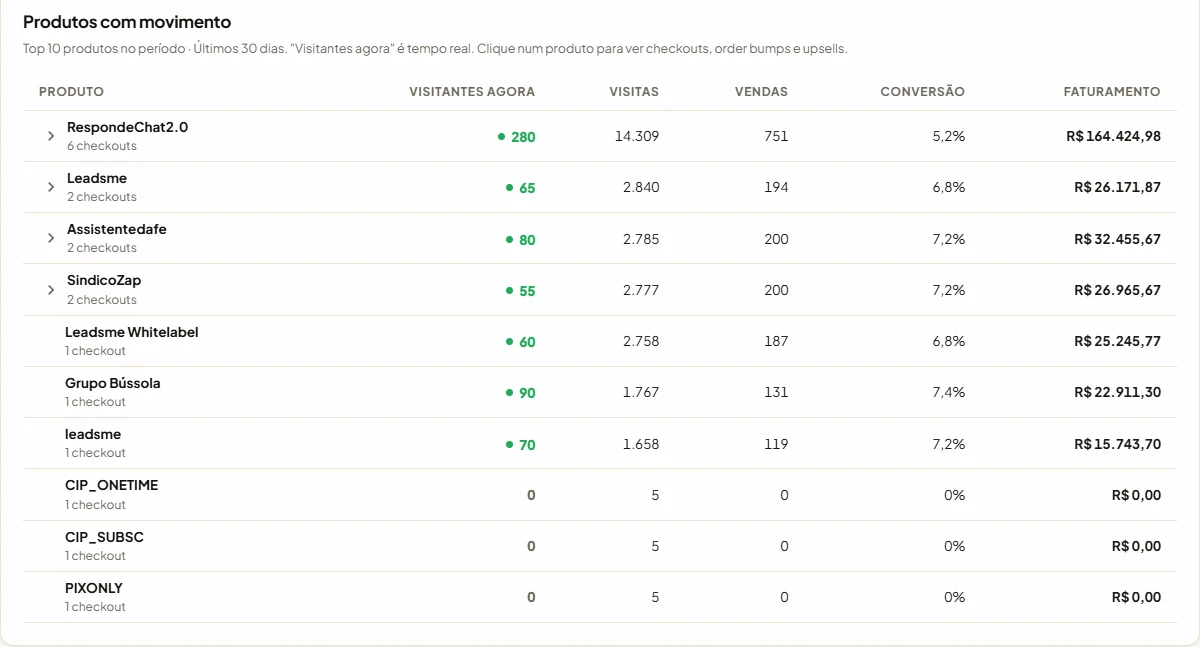Click the R$ 15.743,70 revenue value

(1117, 444)
